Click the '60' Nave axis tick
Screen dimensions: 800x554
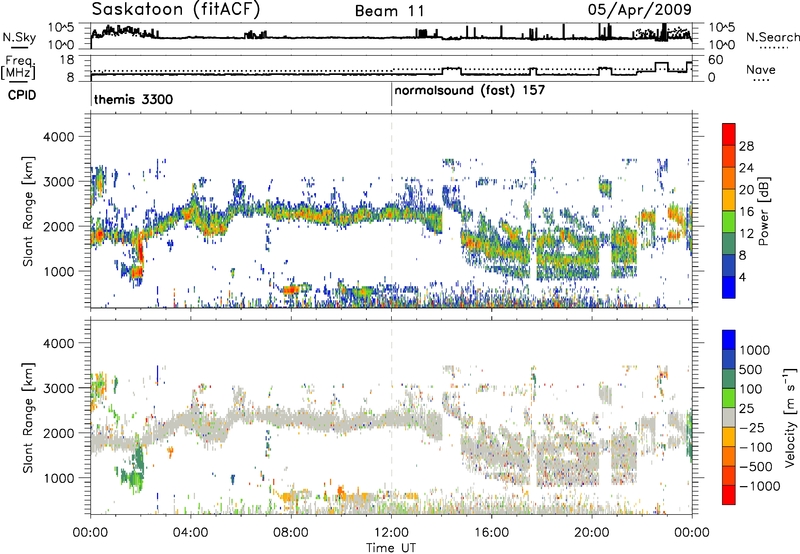[x=716, y=60]
